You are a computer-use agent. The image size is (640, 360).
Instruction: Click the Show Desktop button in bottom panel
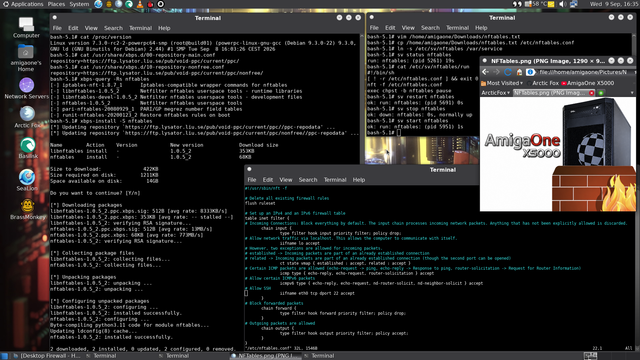click(x=4, y=356)
